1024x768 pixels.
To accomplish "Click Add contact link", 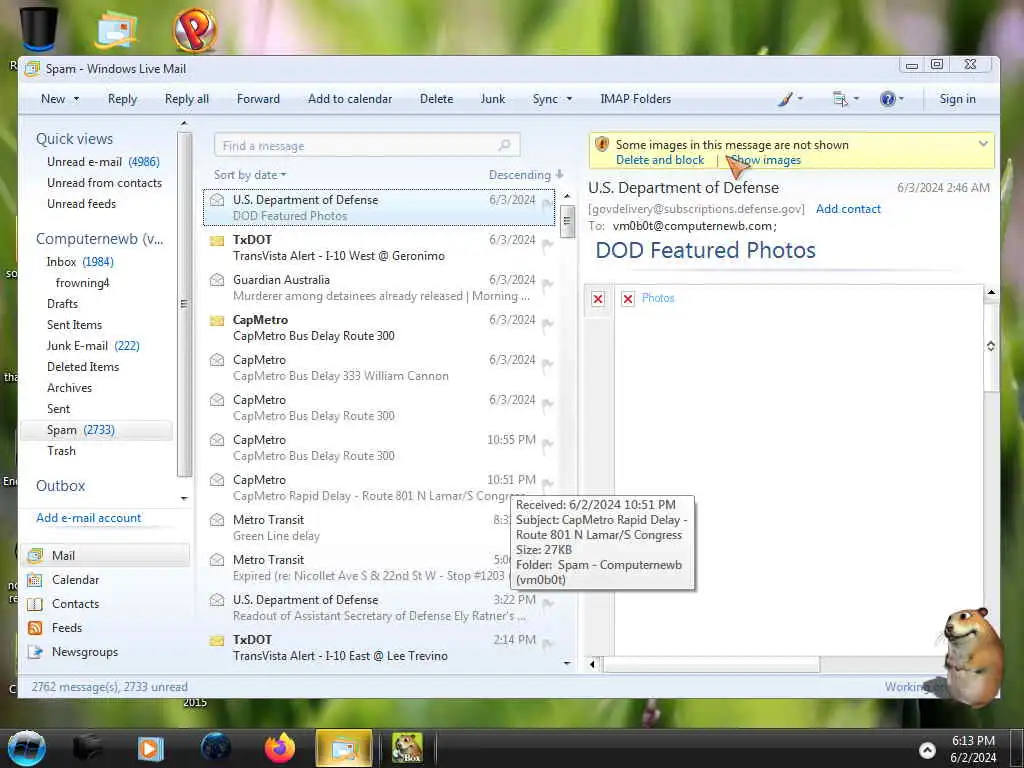I will click(848, 209).
